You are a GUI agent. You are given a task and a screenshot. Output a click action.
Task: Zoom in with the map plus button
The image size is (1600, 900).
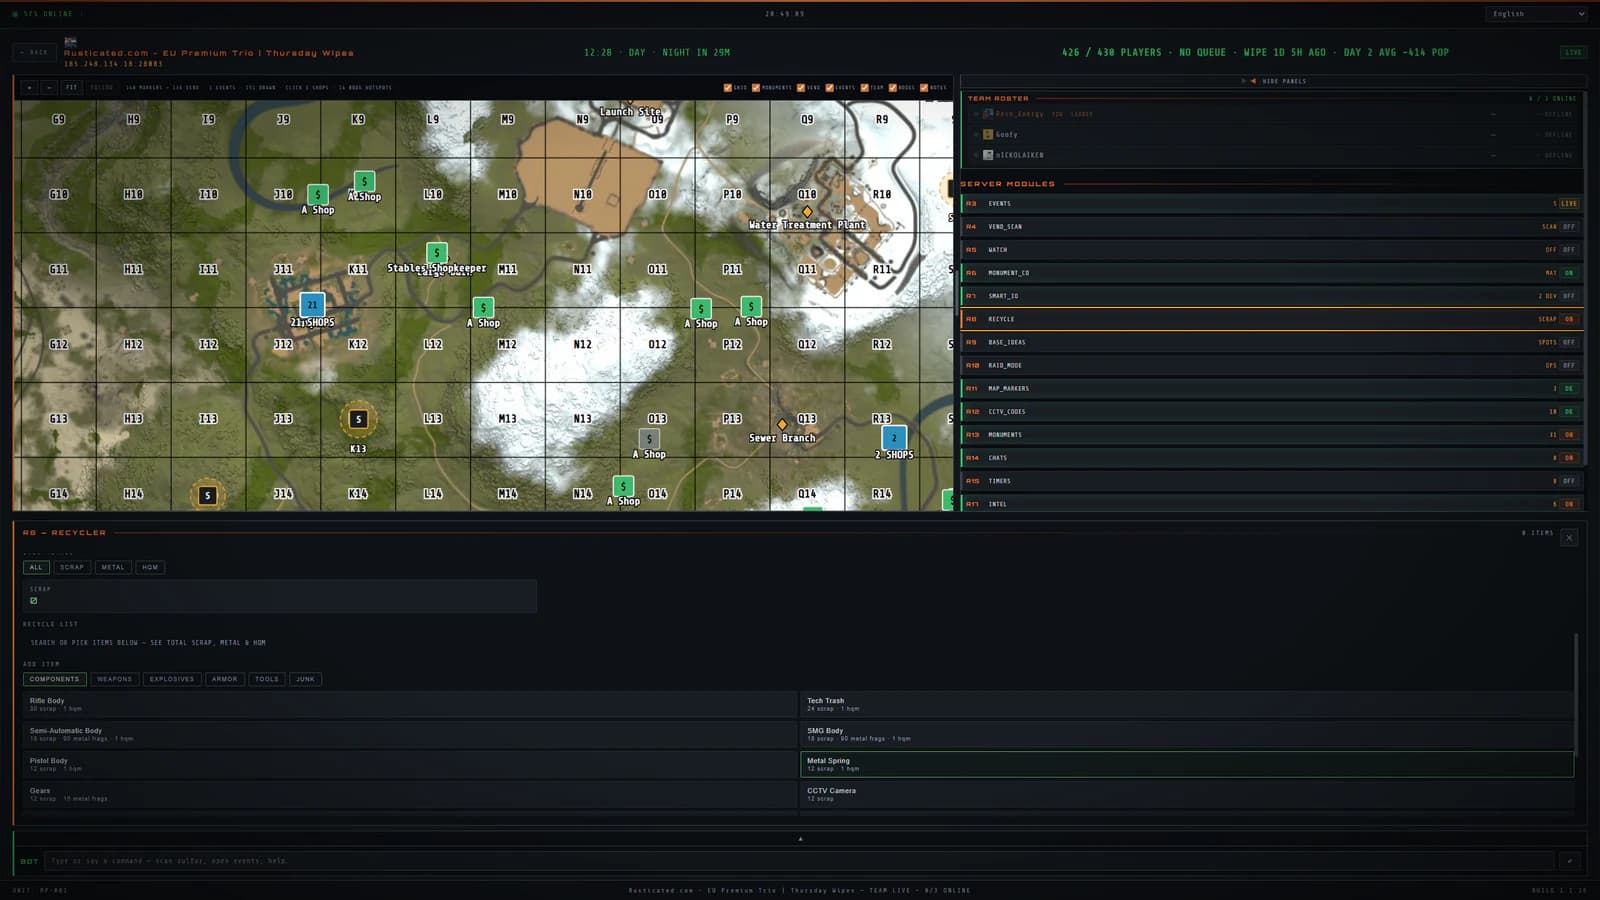[x=29, y=87]
